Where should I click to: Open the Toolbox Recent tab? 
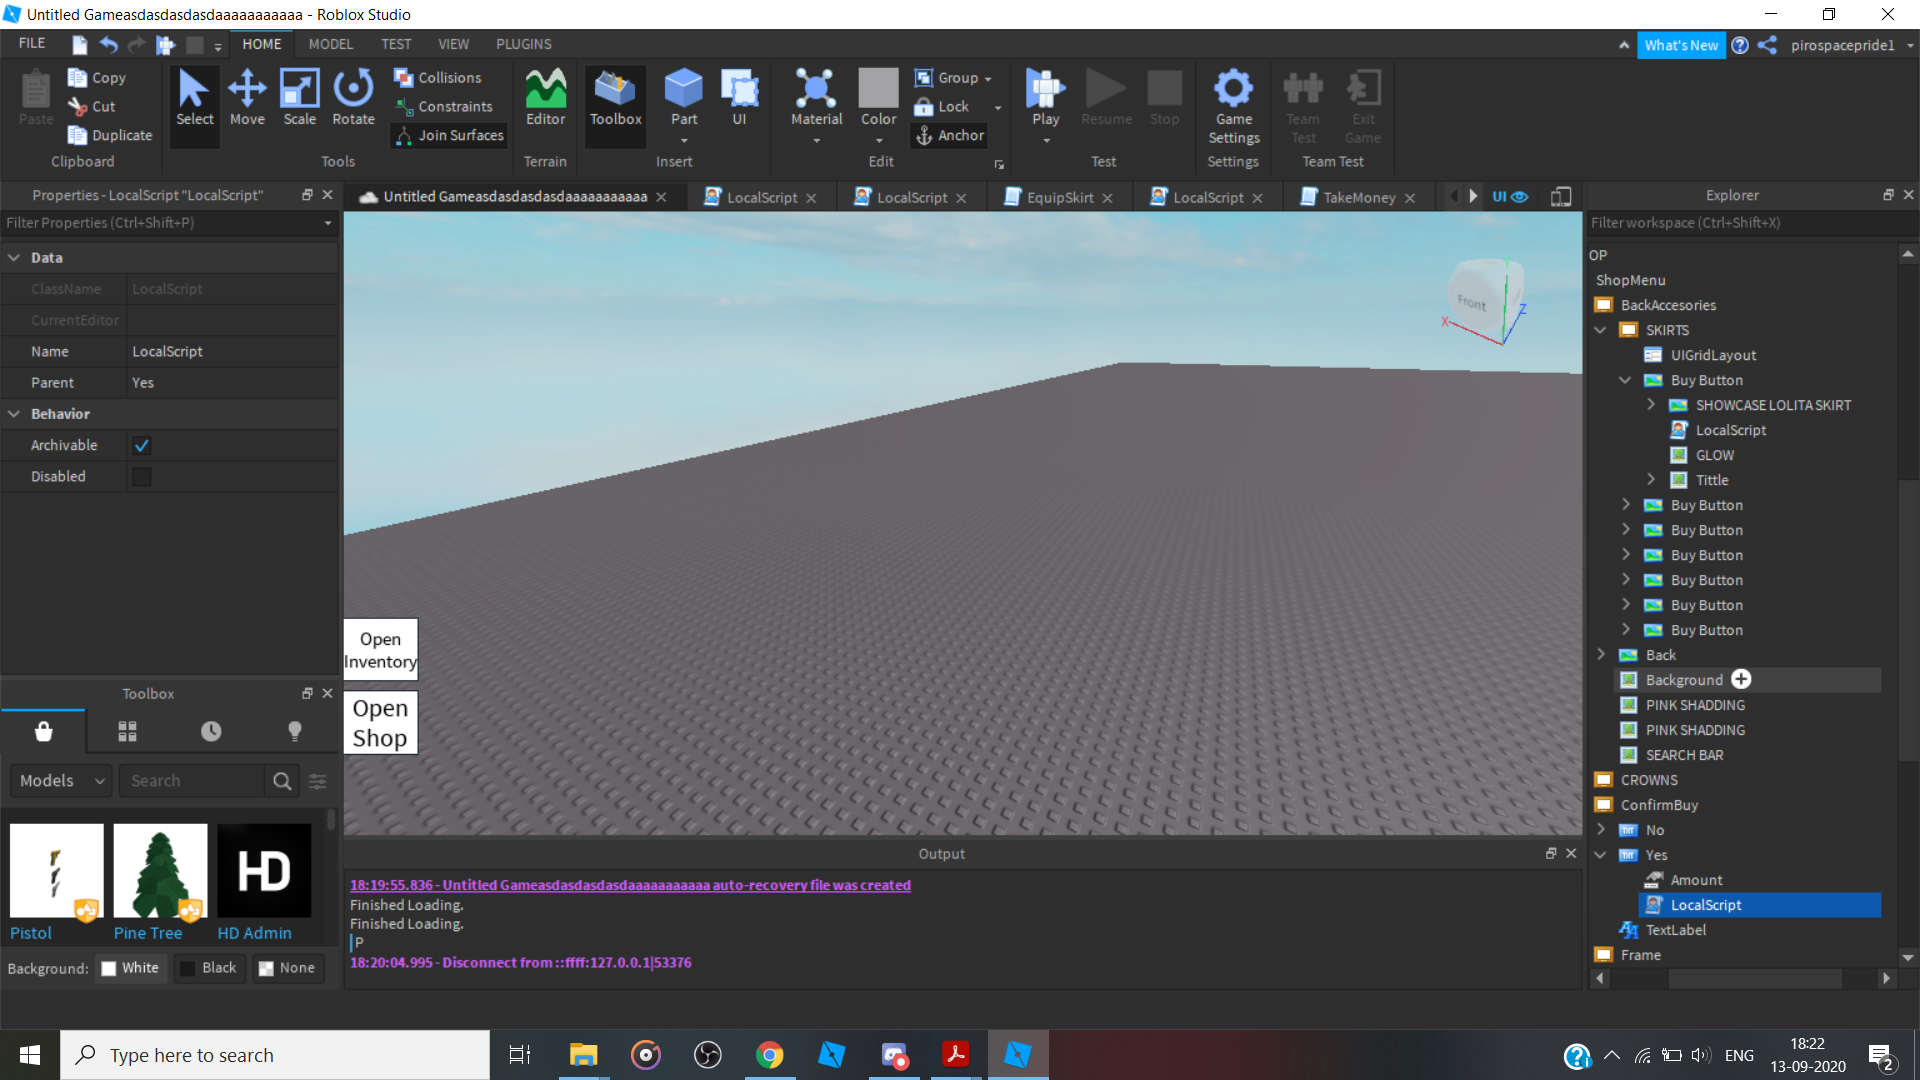[x=211, y=731]
